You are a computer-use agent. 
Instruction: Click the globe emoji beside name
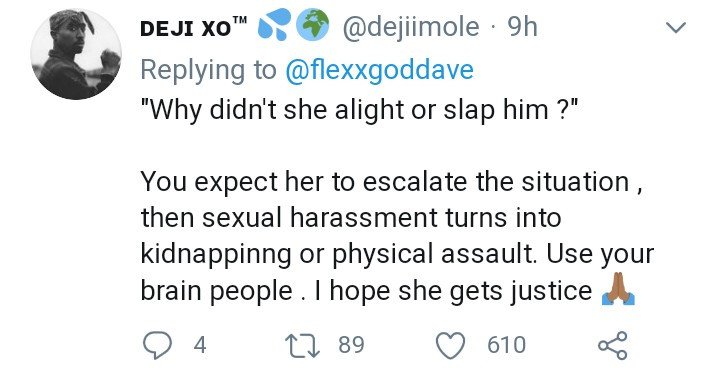click(312, 24)
